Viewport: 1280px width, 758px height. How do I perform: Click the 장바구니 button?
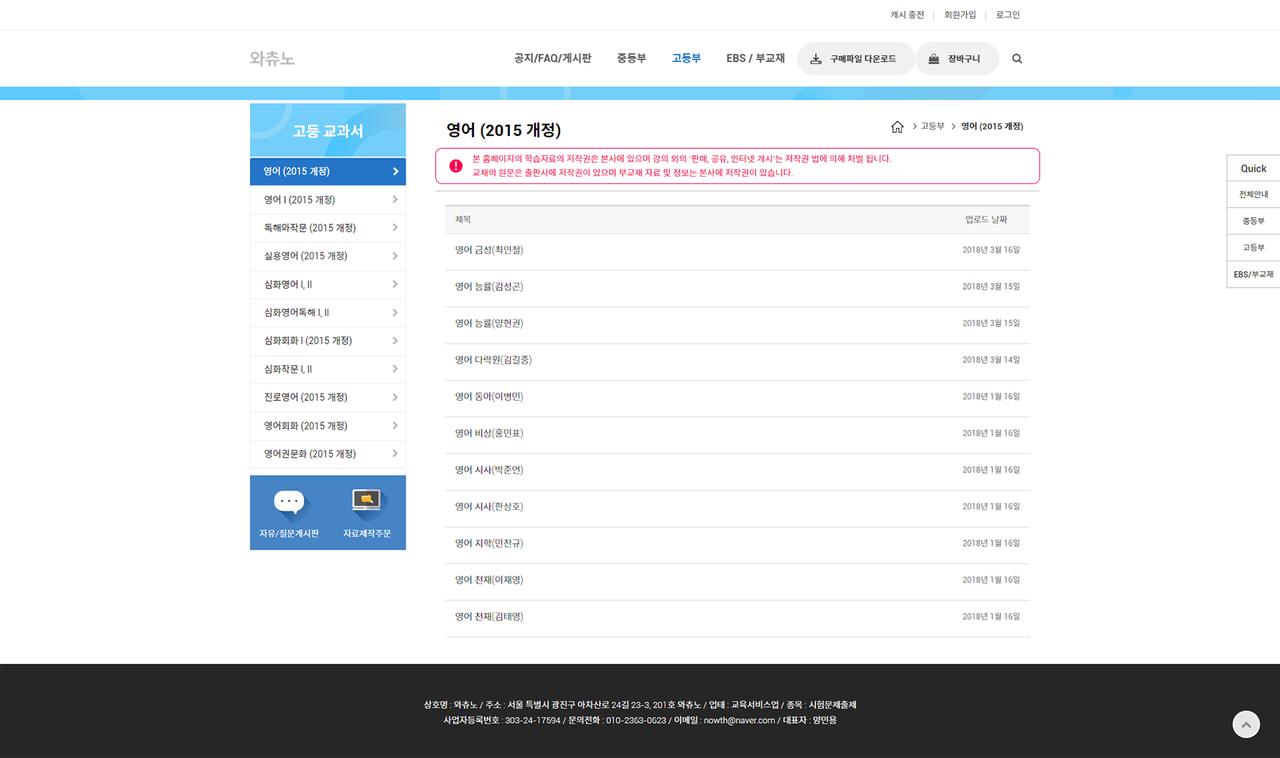coord(956,59)
